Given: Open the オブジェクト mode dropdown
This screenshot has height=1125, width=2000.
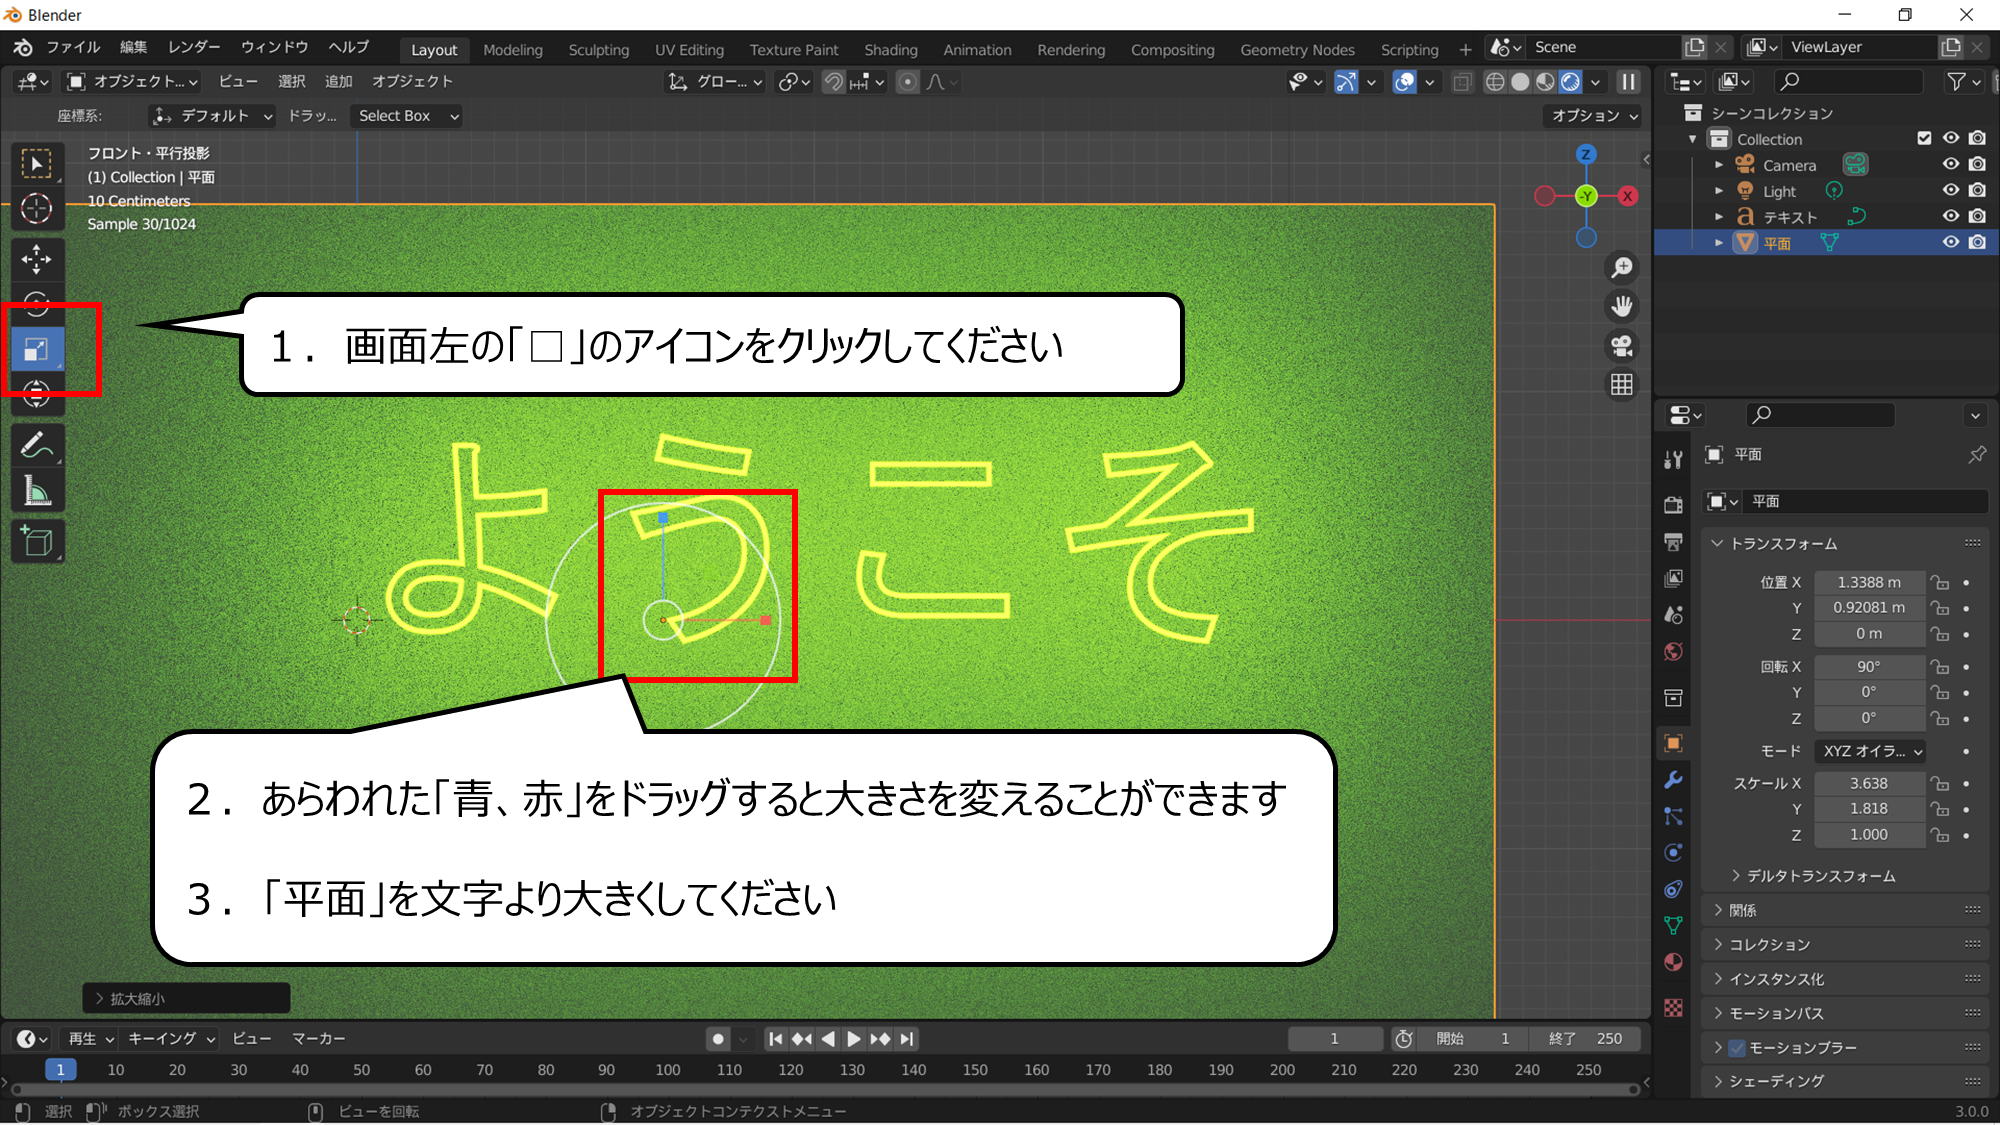Looking at the screenshot, I should coord(132,82).
